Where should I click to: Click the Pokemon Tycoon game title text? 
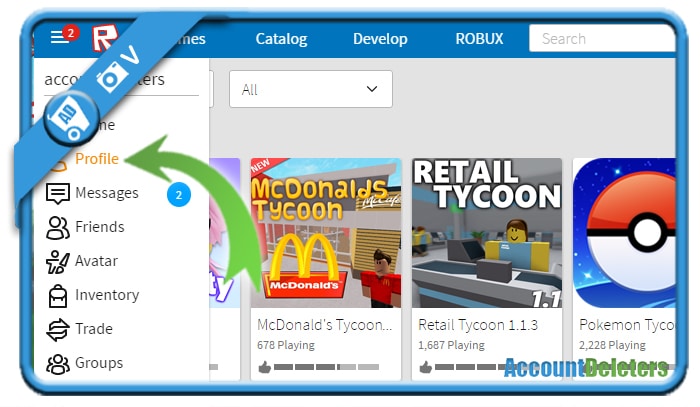click(x=627, y=325)
